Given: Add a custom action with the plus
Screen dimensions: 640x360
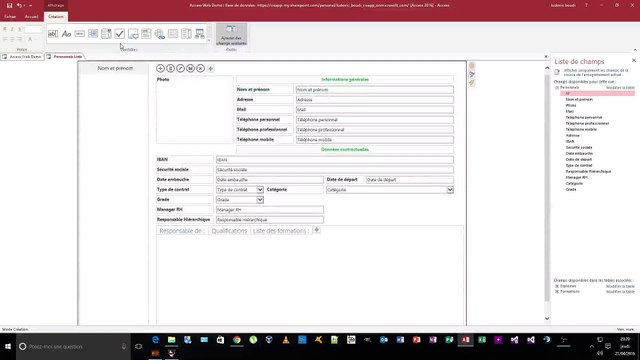Looking at the screenshot, I should click(211, 69).
